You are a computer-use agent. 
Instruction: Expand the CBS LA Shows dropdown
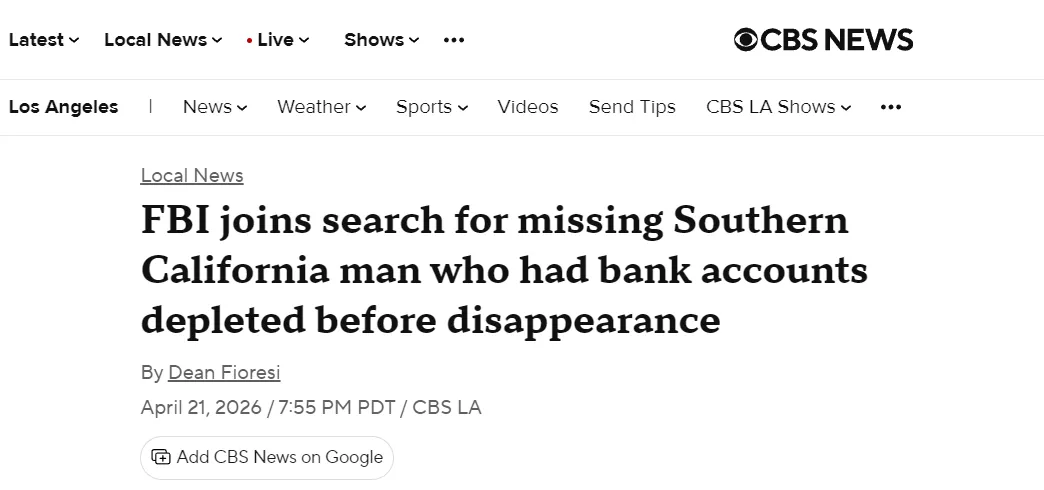pyautogui.click(x=778, y=107)
